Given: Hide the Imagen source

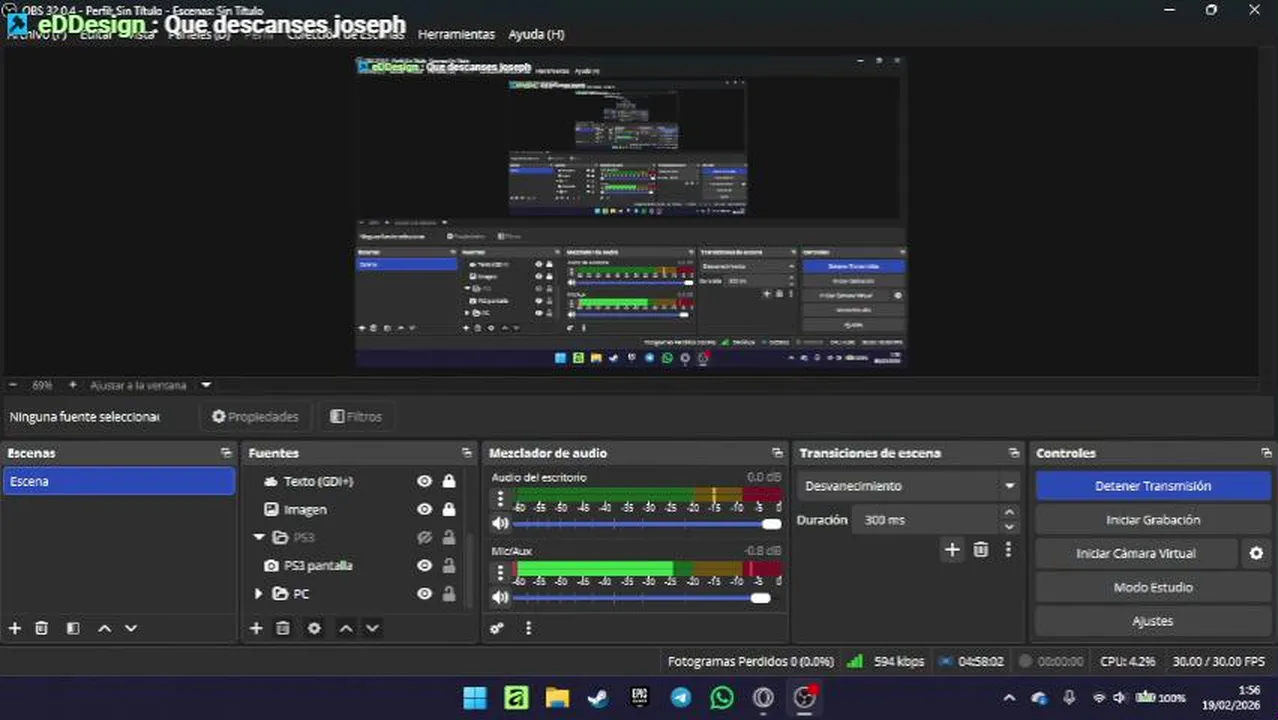Looking at the screenshot, I should (425, 509).
